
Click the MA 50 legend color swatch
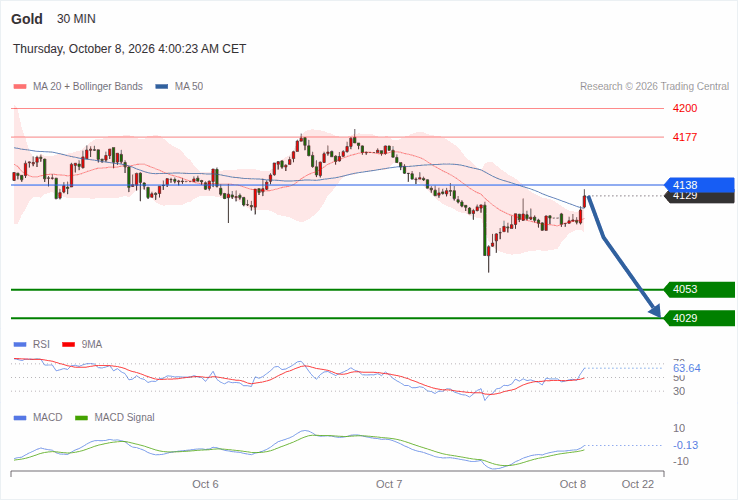click(x=162, y=87)
